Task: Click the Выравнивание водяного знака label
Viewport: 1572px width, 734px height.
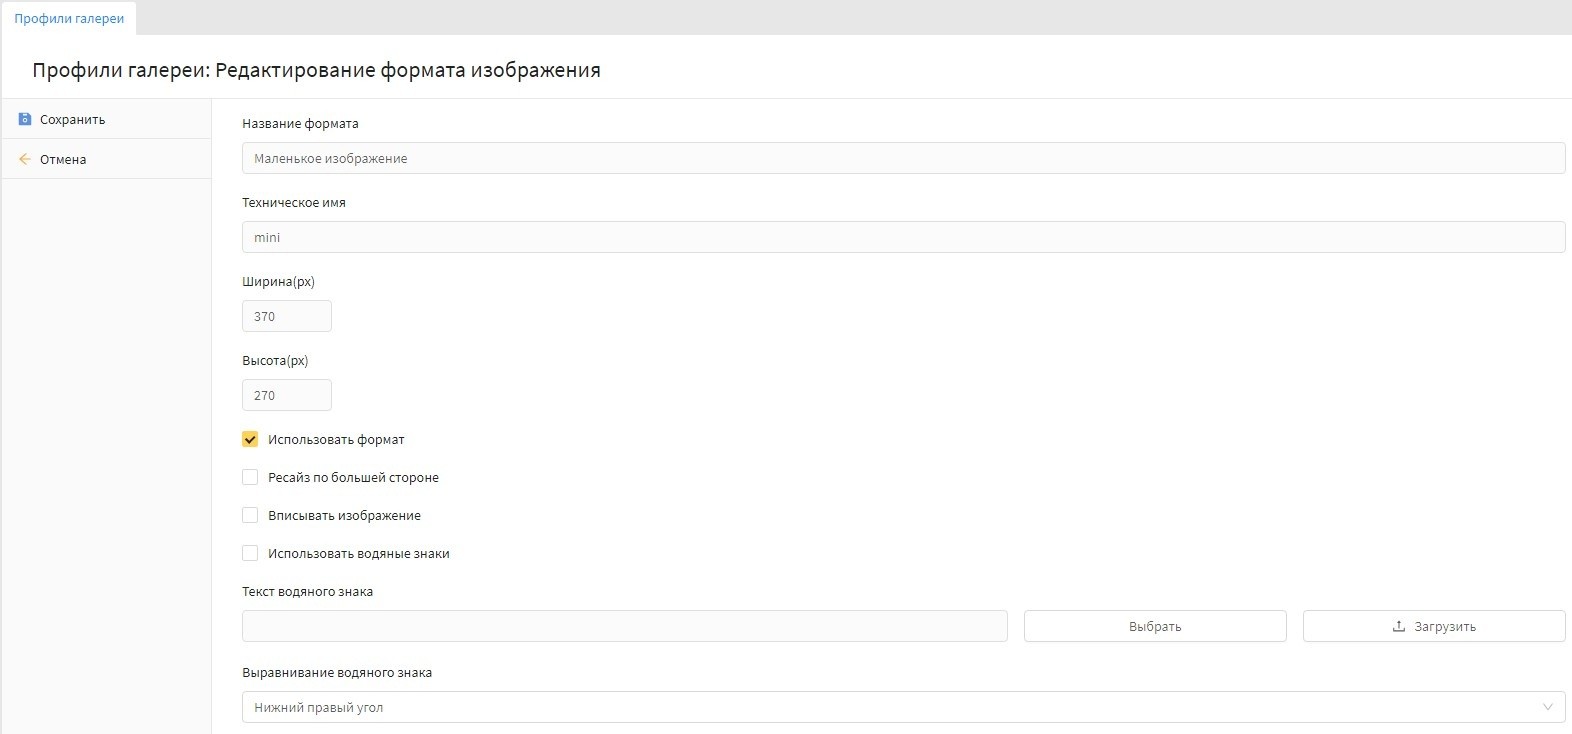Action: 337,673
